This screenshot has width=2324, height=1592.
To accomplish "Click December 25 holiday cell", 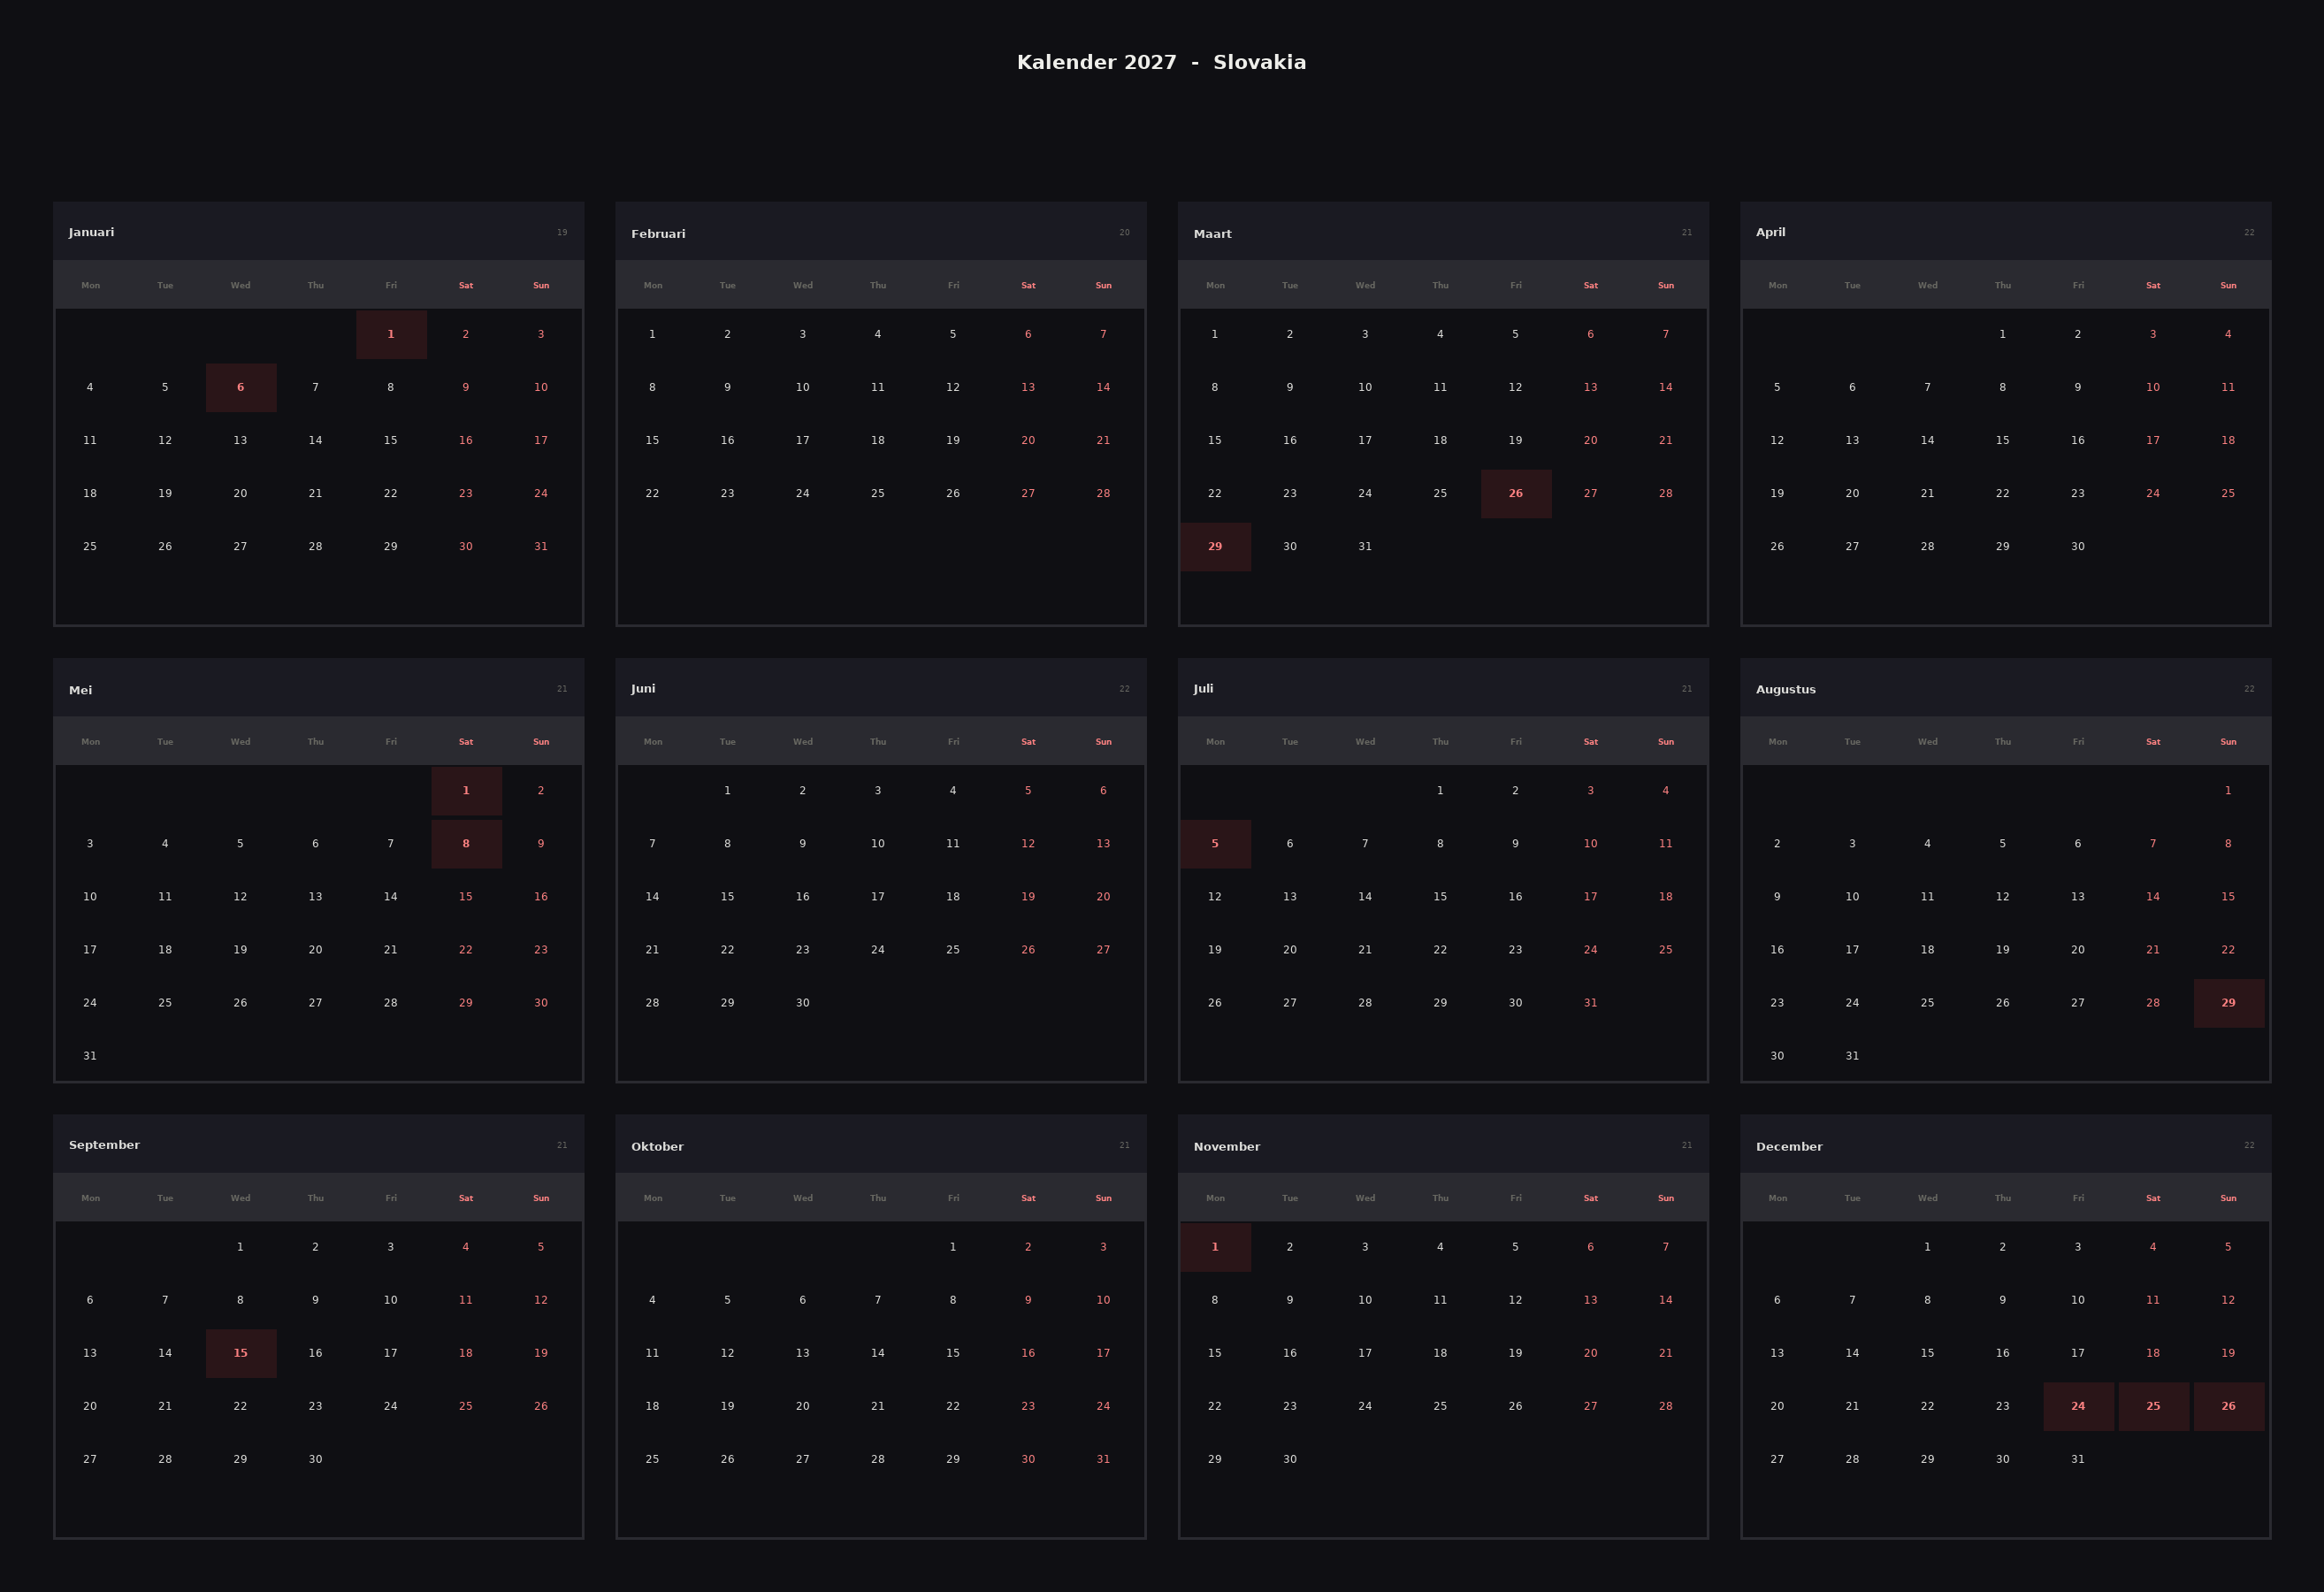I will pyautogui.click(x=2153, y=1405).
